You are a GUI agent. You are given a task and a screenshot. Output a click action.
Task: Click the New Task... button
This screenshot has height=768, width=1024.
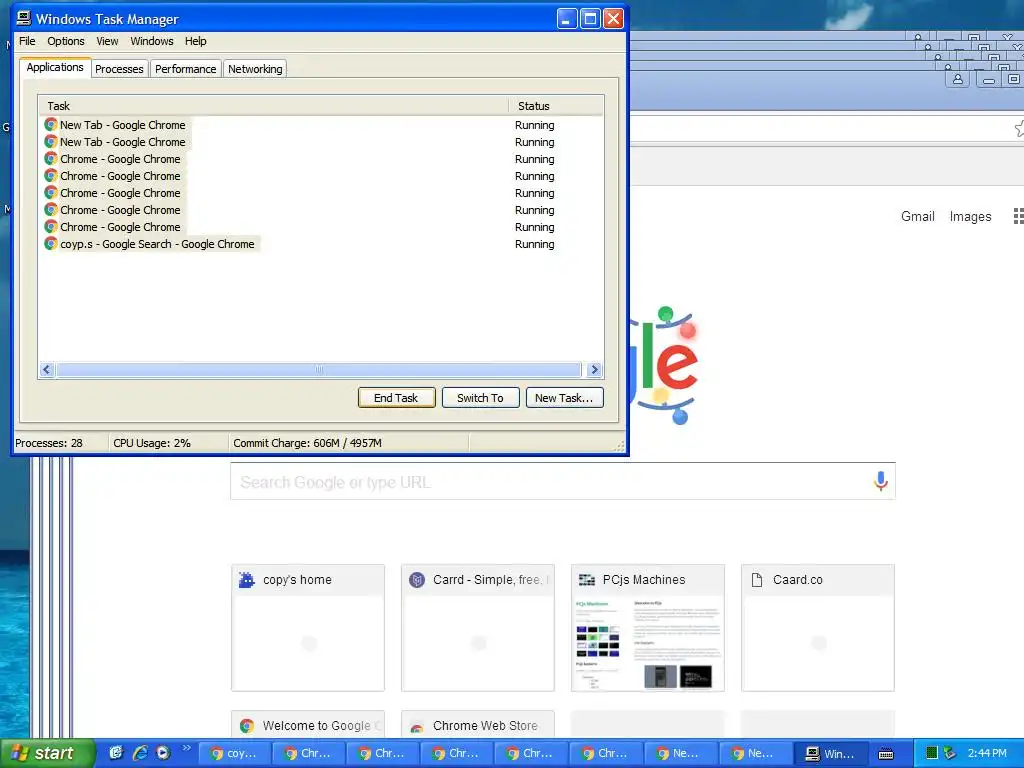(x=564, y=398)
